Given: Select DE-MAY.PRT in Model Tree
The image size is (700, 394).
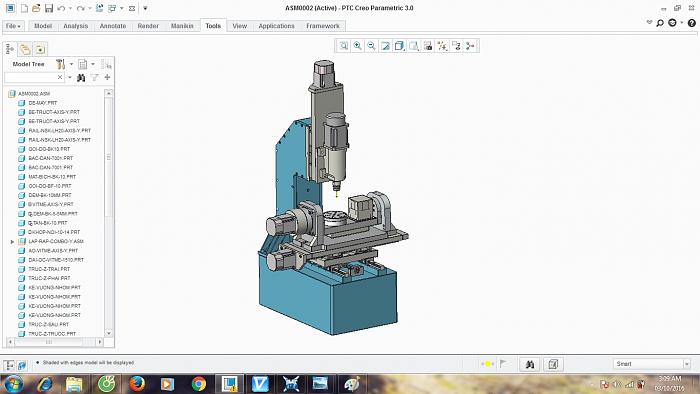Looking at the screenshot, I should (42, 103).
